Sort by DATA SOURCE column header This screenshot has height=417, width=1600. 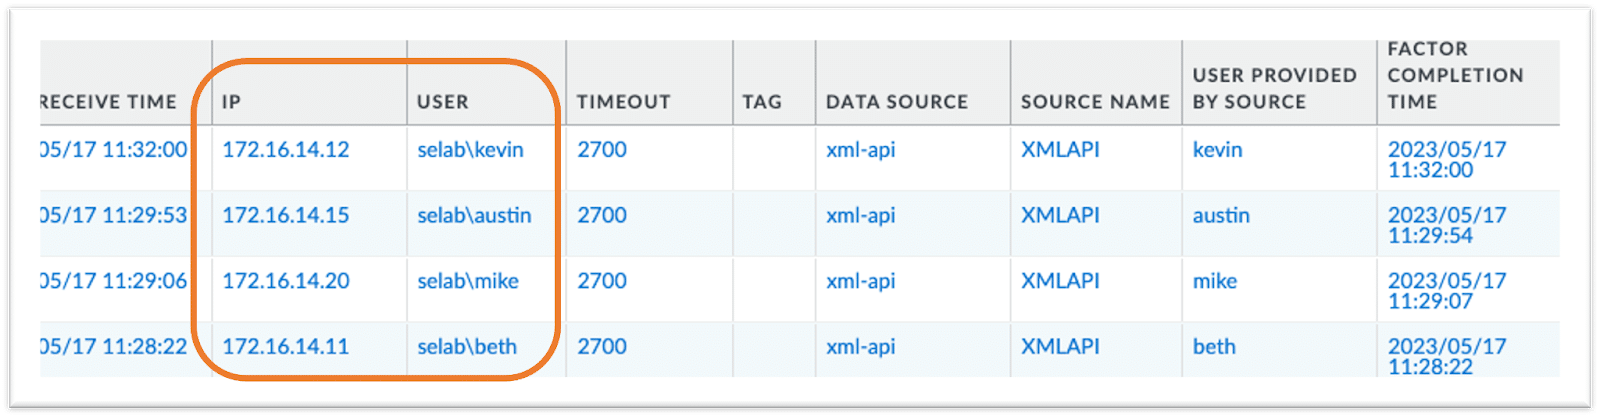[897, 102]
